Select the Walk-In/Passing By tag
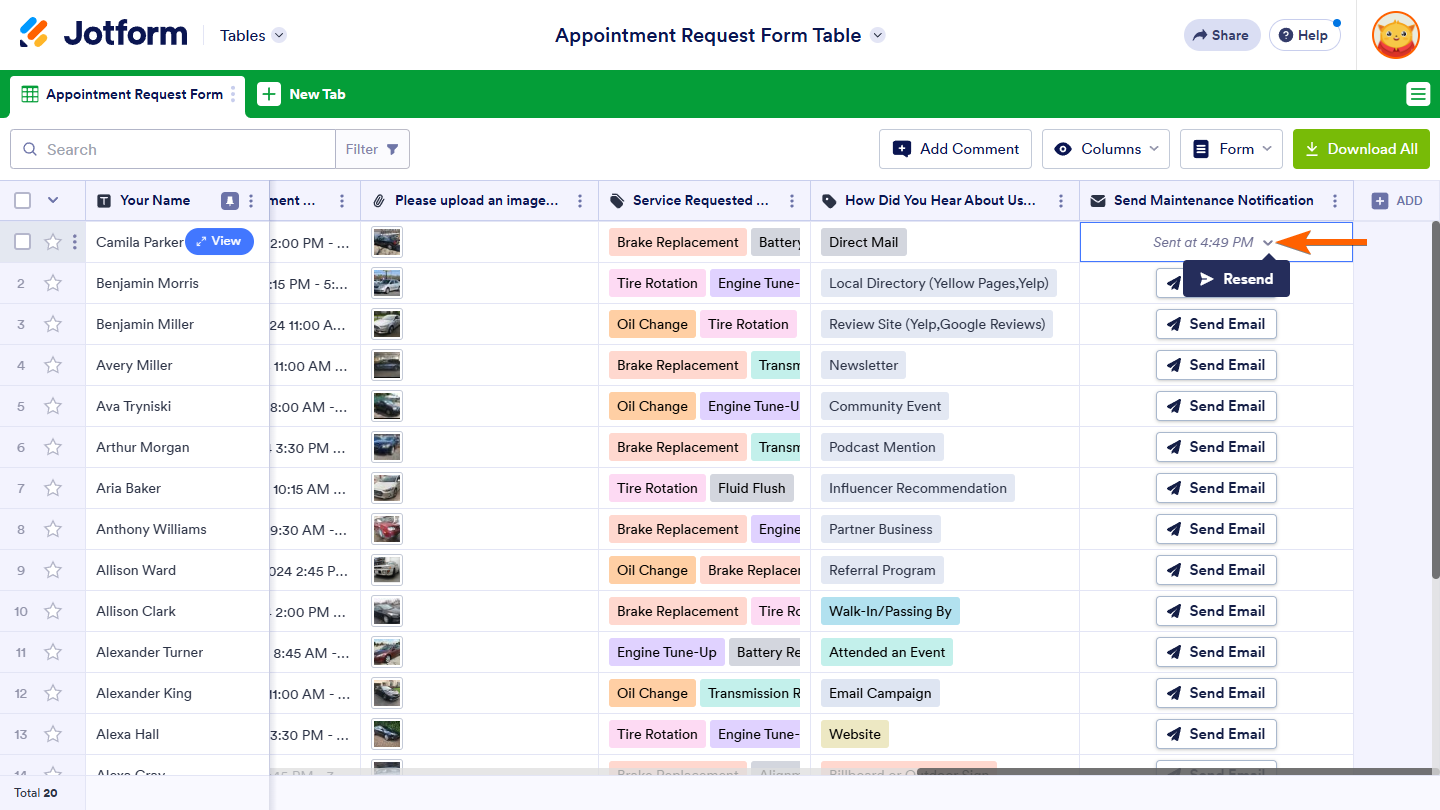Screen dimensions: 1440x810 click(x=890, y=611)
